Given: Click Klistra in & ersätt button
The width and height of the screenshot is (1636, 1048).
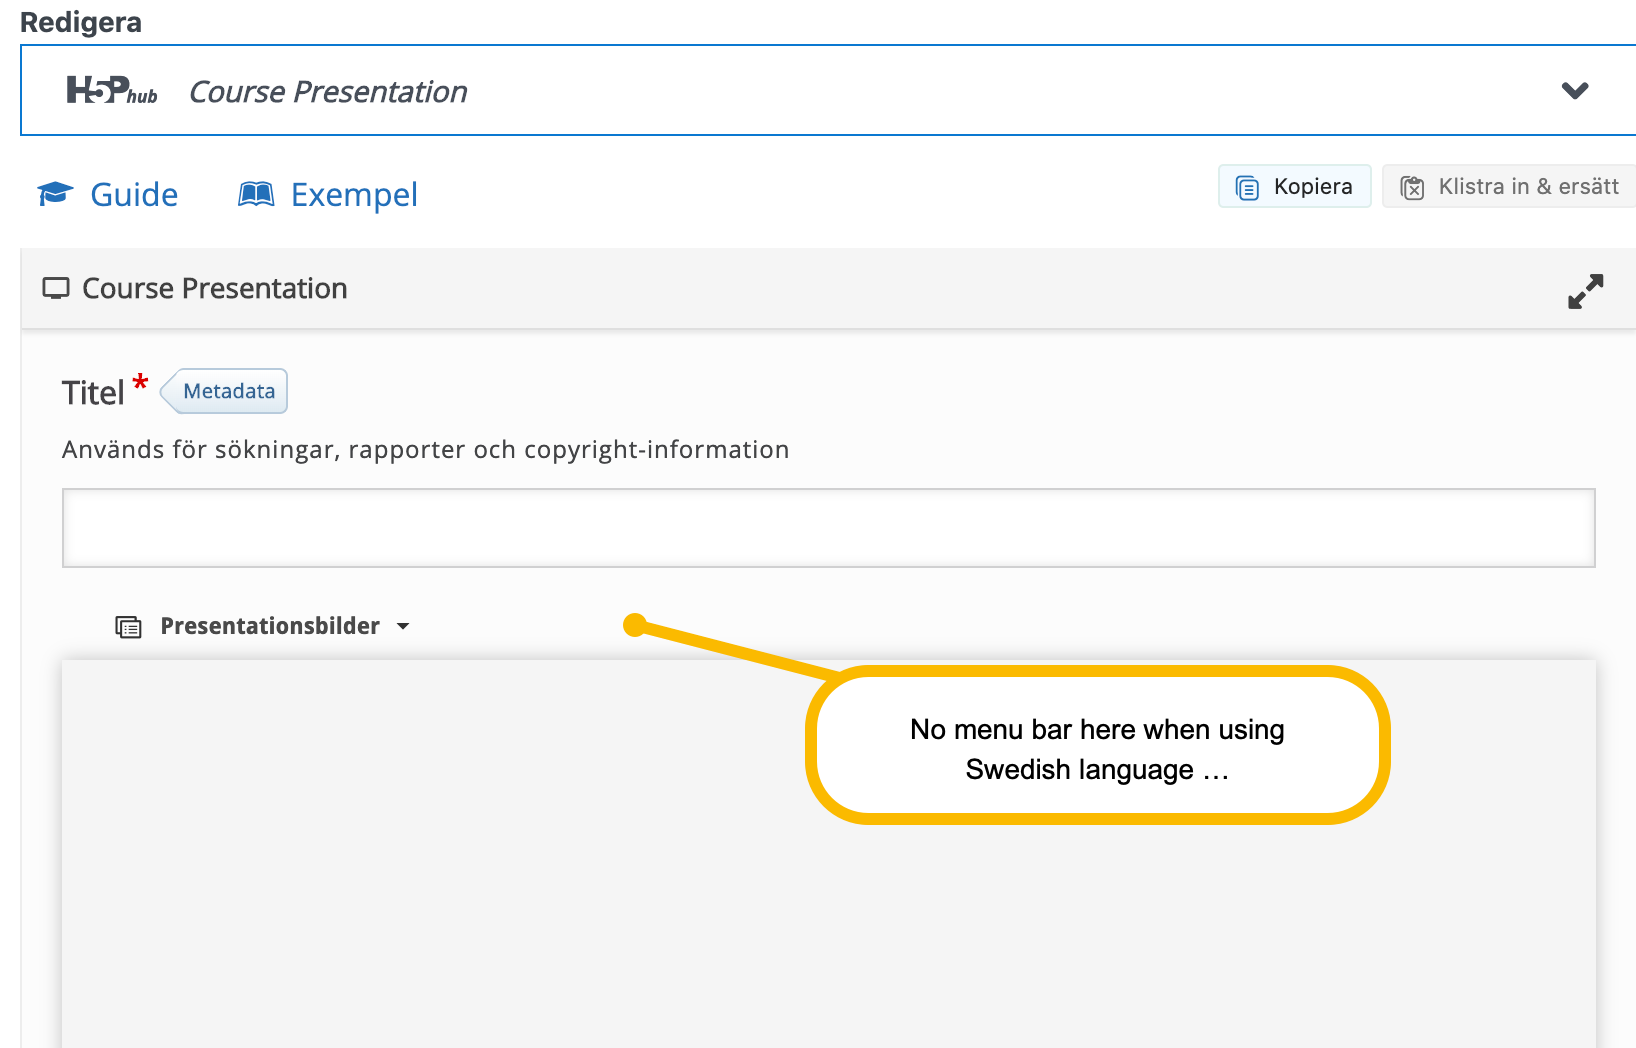Looking at the screenshot, I should click(1509, 186).
